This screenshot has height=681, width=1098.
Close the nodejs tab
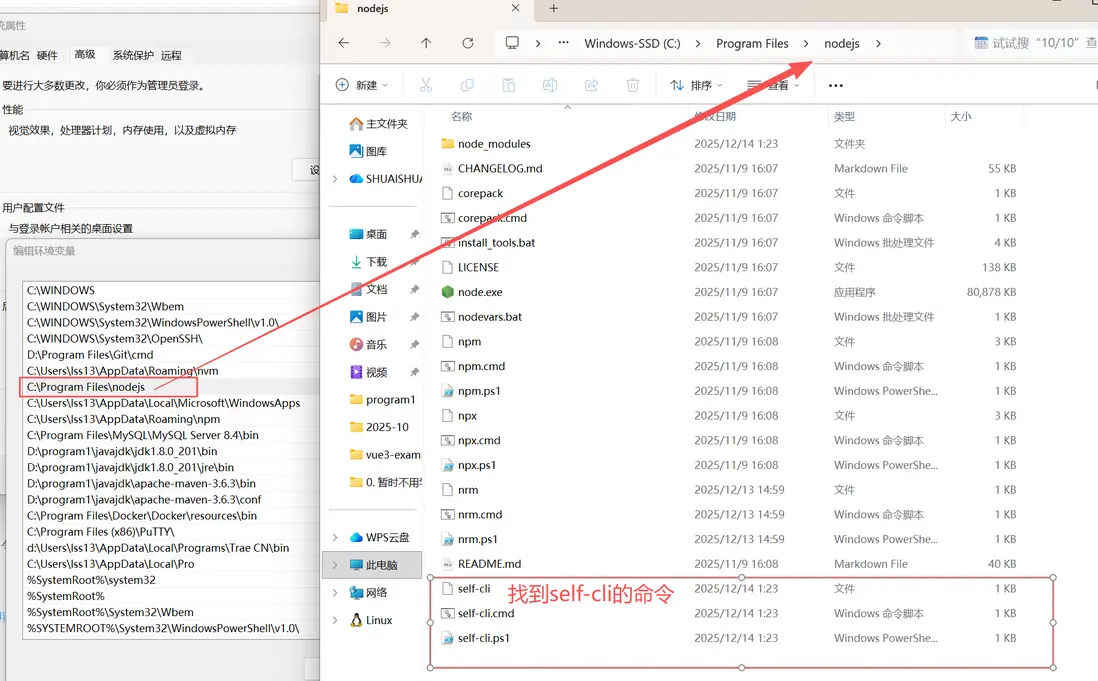coord(515,8)
